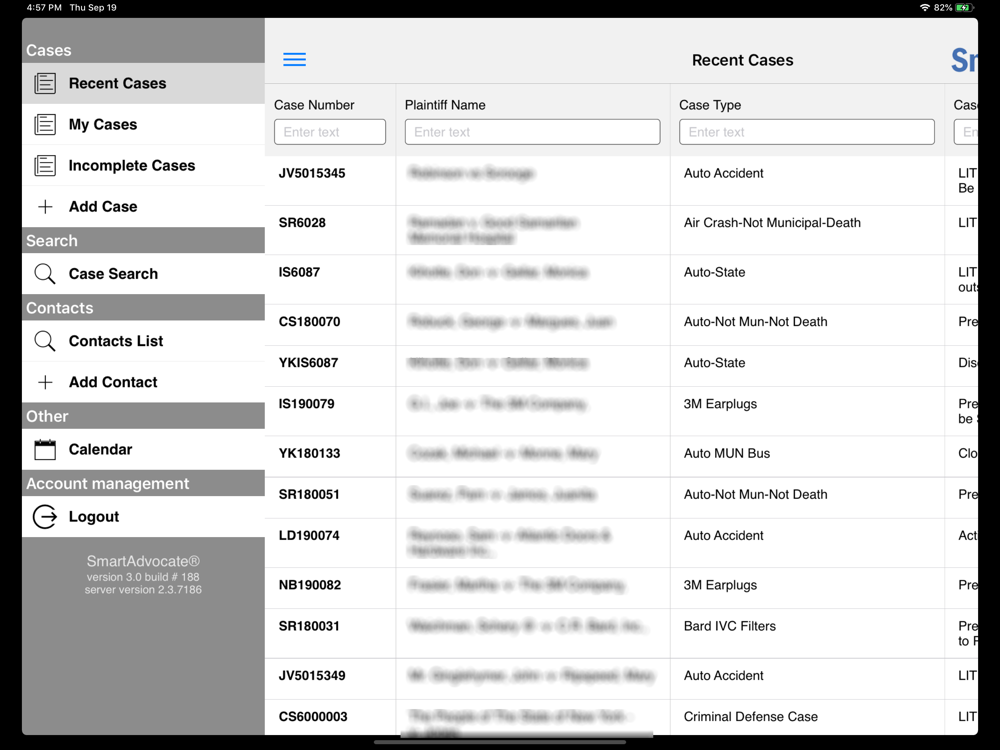Select Add Case menu item
Screen dimensions: 1000x750
tap(143, 207)
